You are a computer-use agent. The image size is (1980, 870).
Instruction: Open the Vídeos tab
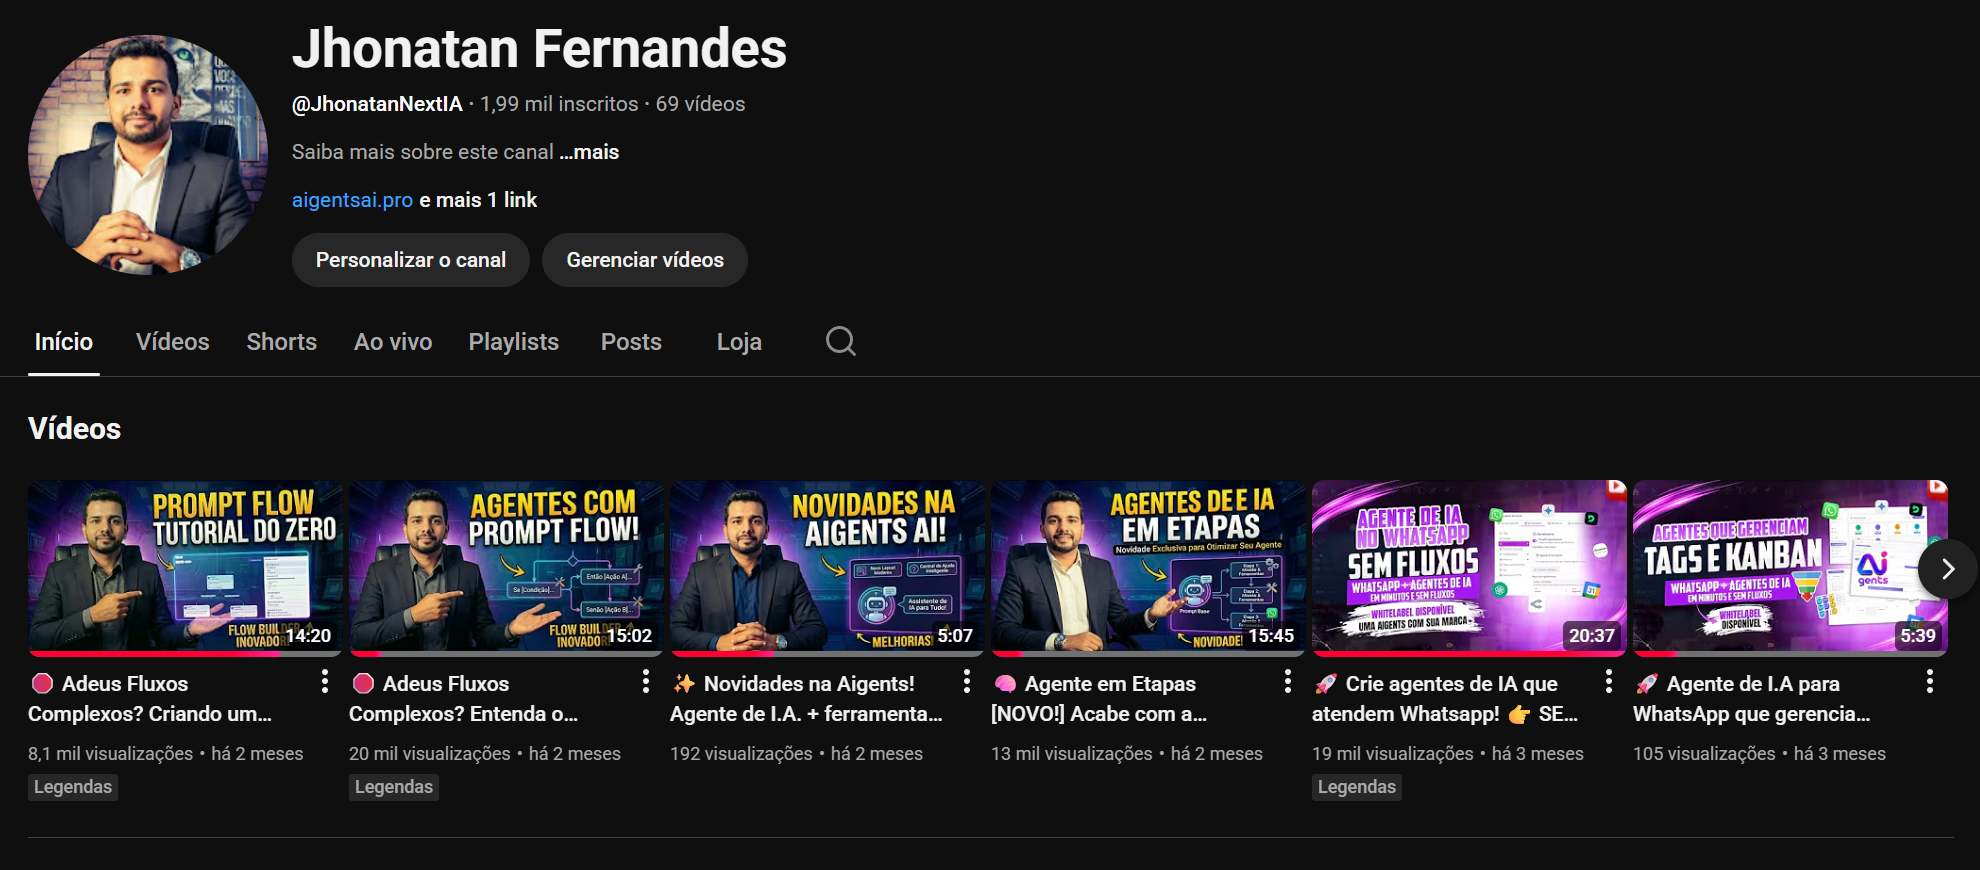[173, 342]
